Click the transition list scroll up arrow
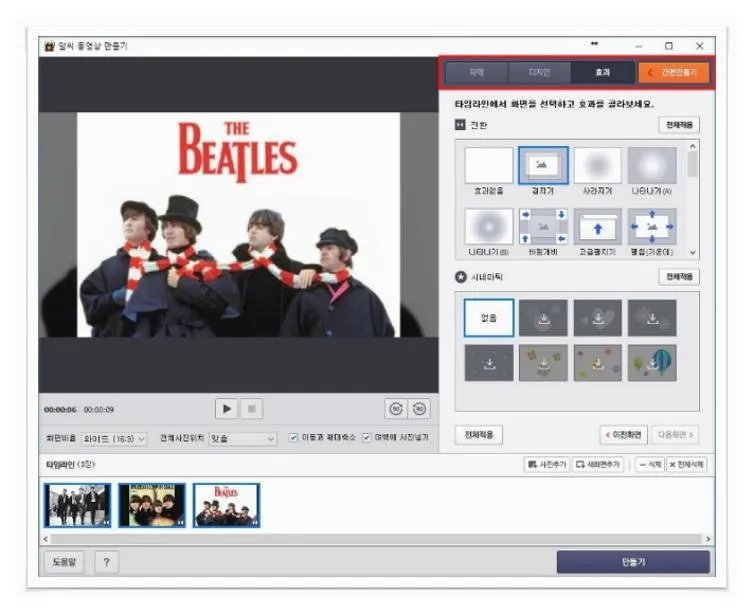This screenshot has height=614, width=754. (x=692, y=146)
